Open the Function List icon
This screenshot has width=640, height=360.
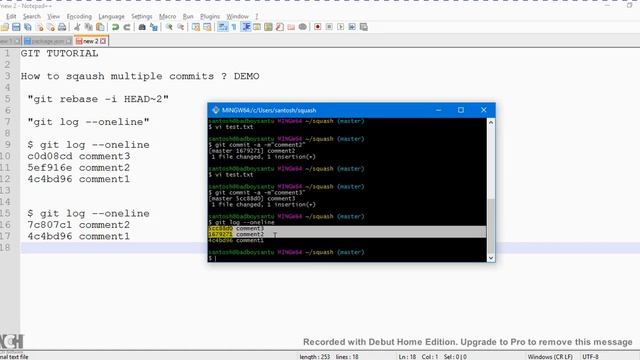point(280,27)
